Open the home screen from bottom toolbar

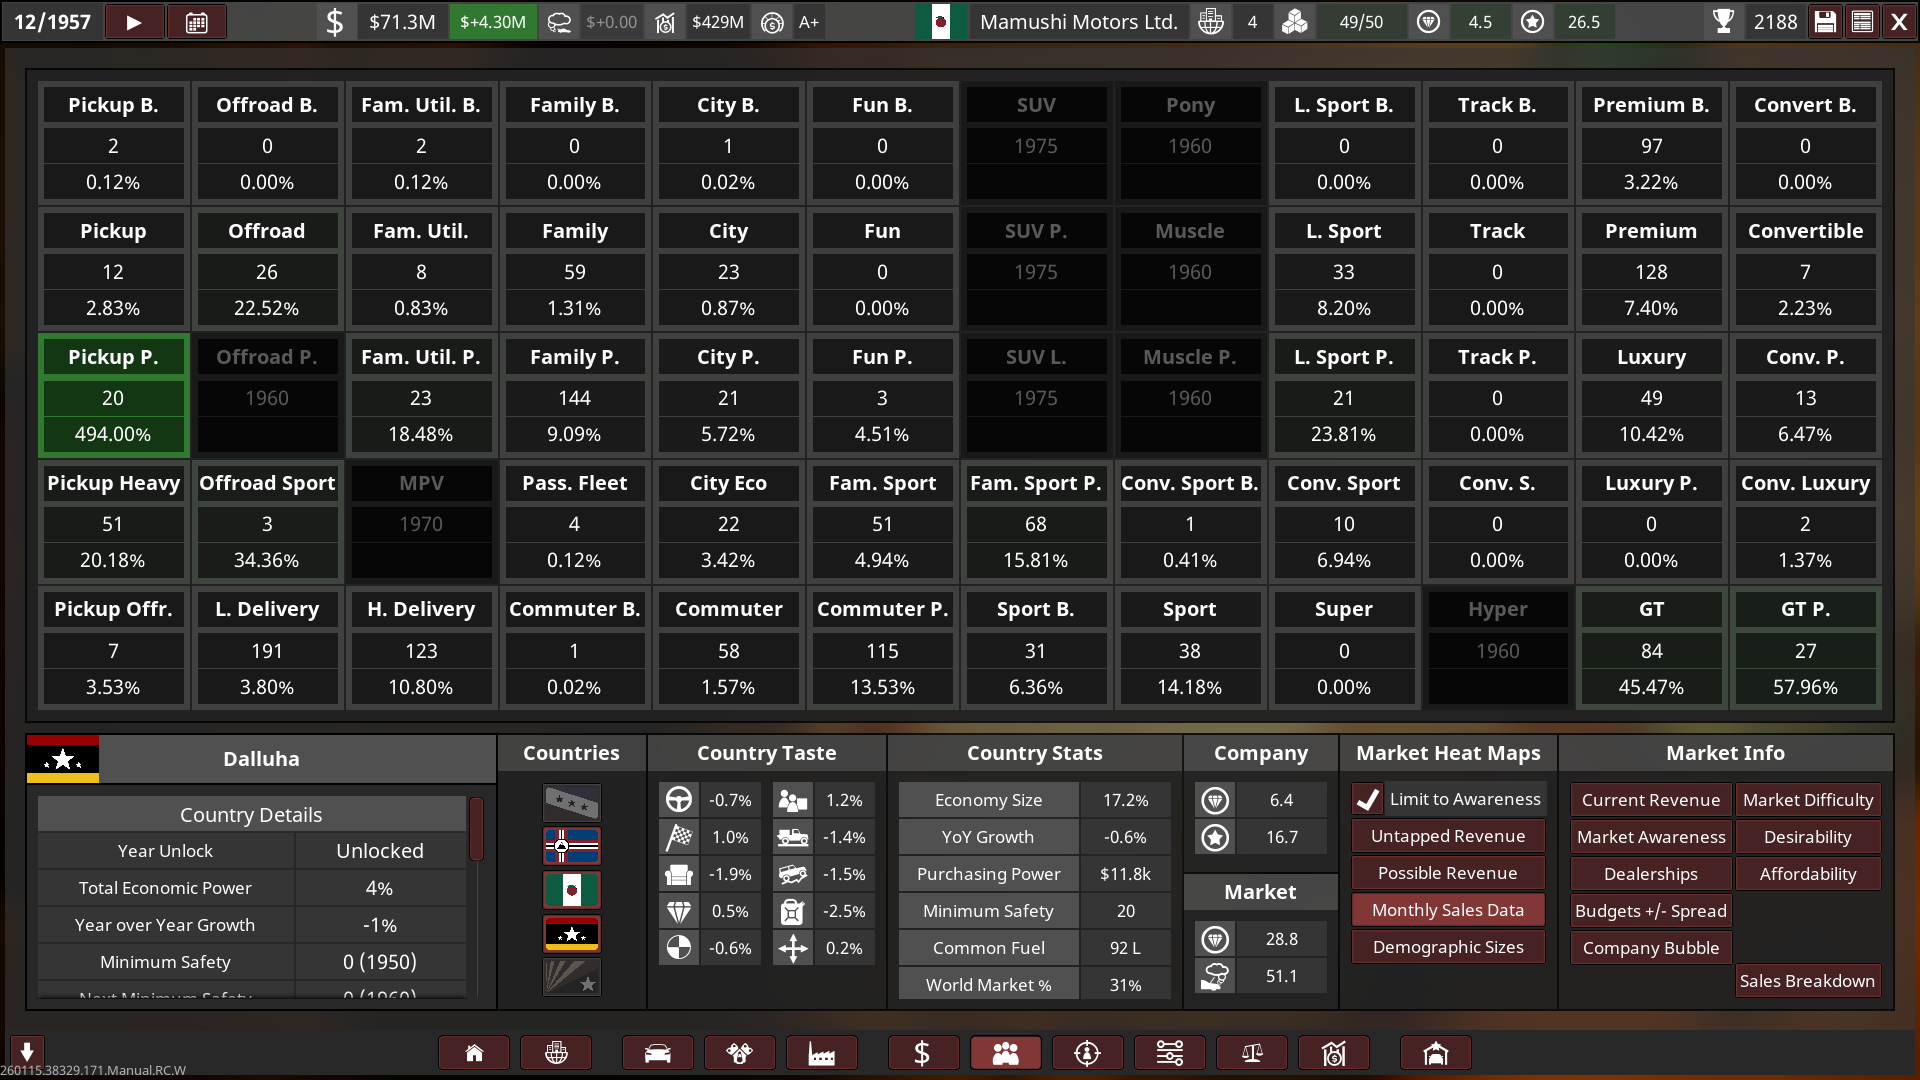pos(474,1053)
